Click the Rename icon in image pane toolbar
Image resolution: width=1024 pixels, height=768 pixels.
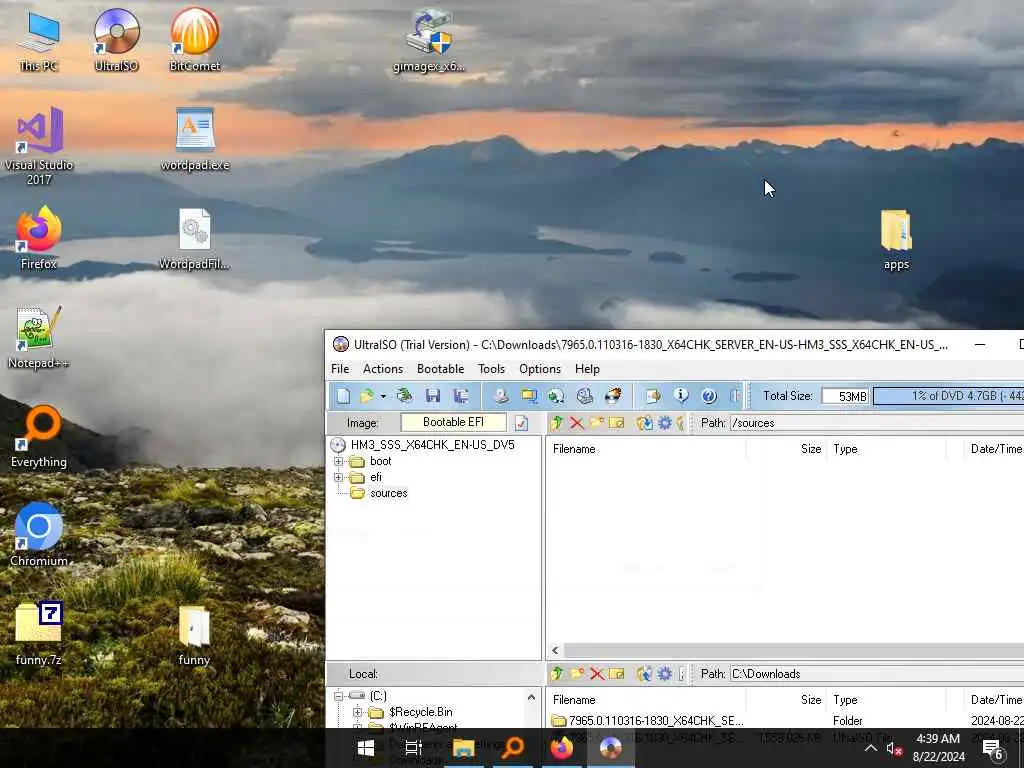(x=616, y=423)
